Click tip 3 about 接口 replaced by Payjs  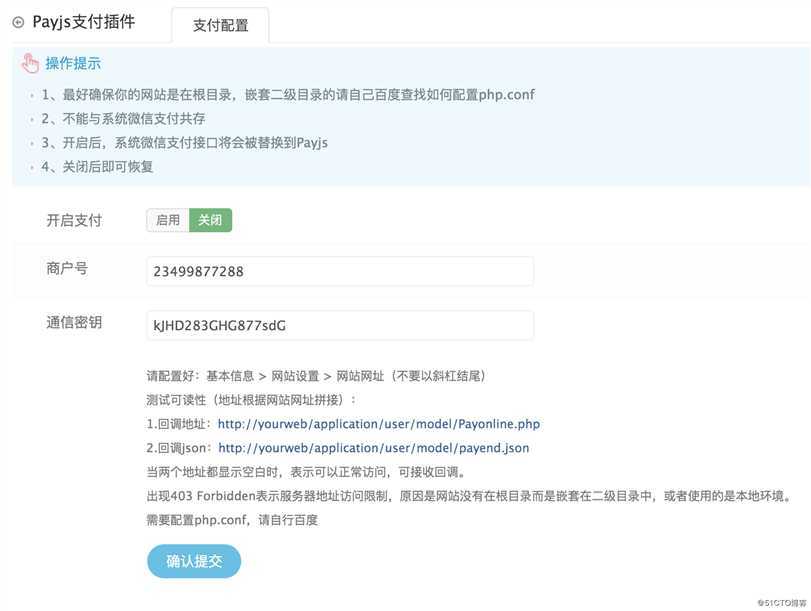[185, 142]
